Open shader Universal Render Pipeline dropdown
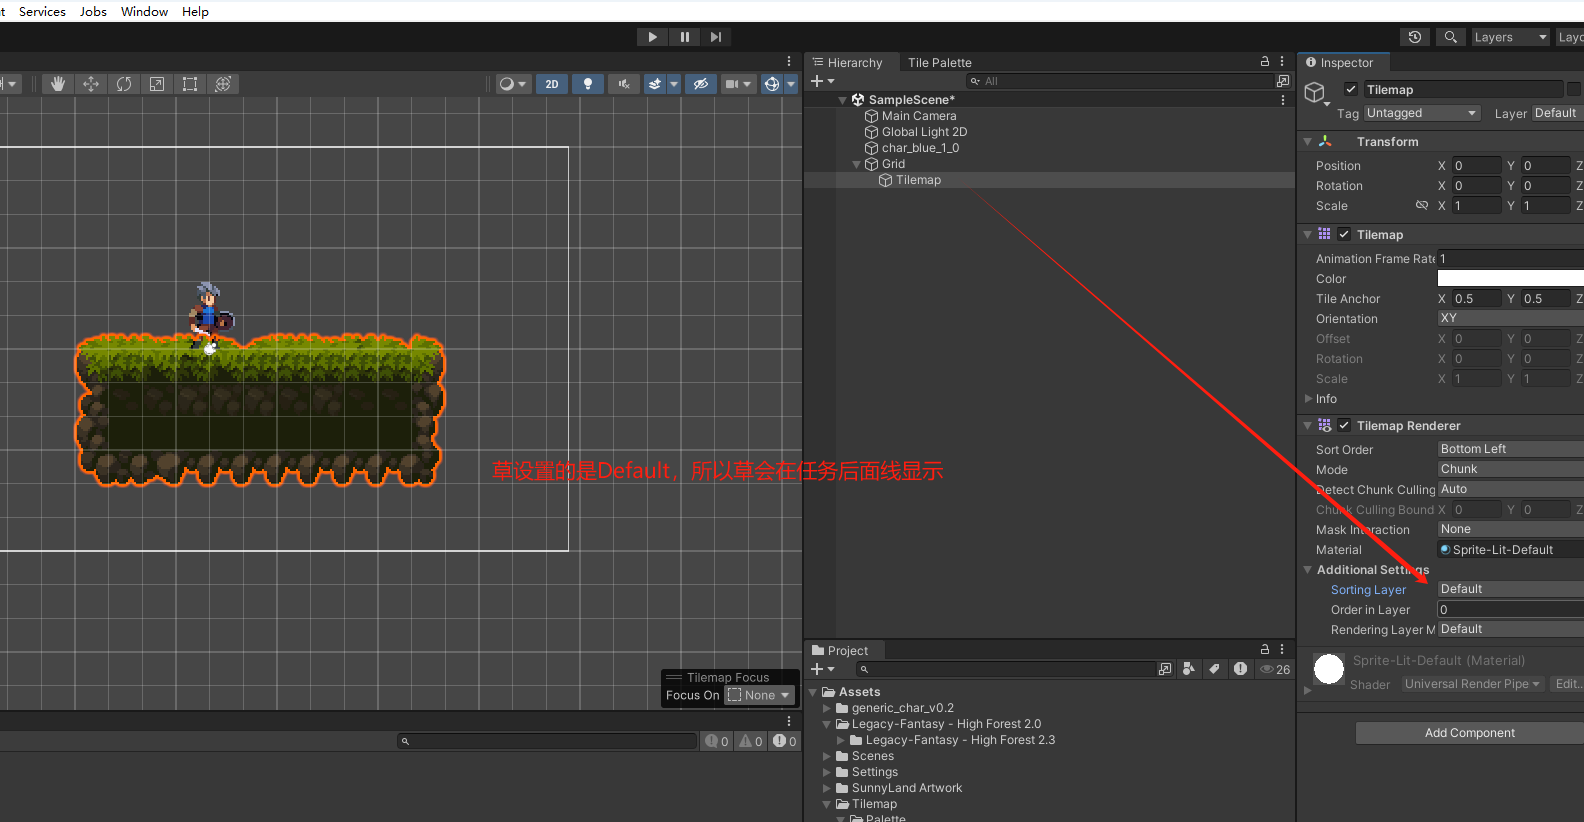 tap(1472, 684)
